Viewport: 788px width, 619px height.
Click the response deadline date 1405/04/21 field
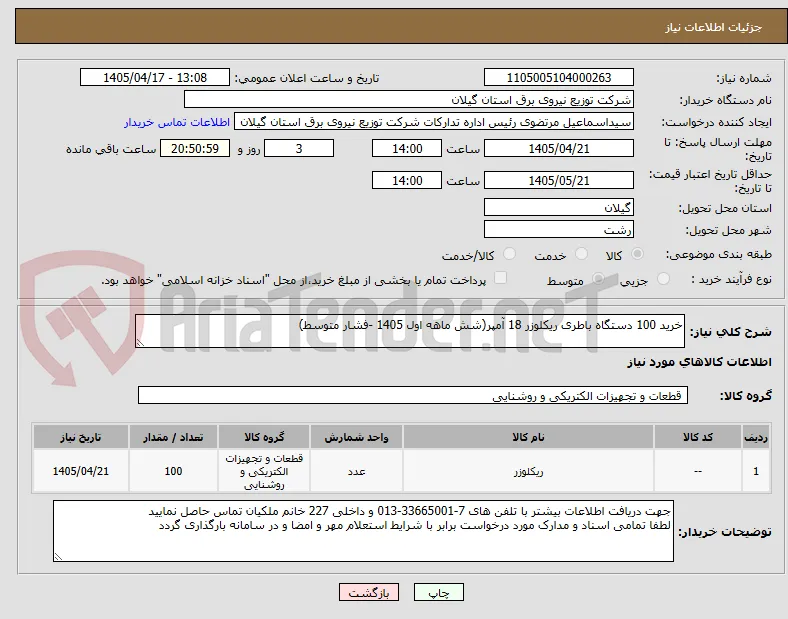(x=558, y=149)
